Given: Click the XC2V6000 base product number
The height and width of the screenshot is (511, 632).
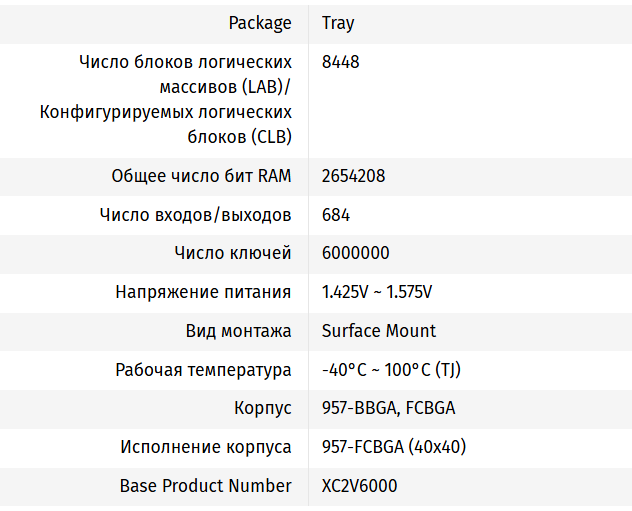Looking at the screenshot, I should pyautogui.click(x=360, y=486).
